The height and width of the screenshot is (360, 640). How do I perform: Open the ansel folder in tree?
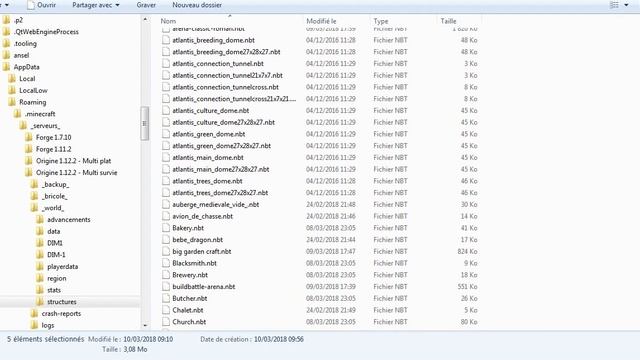[21, 55]
